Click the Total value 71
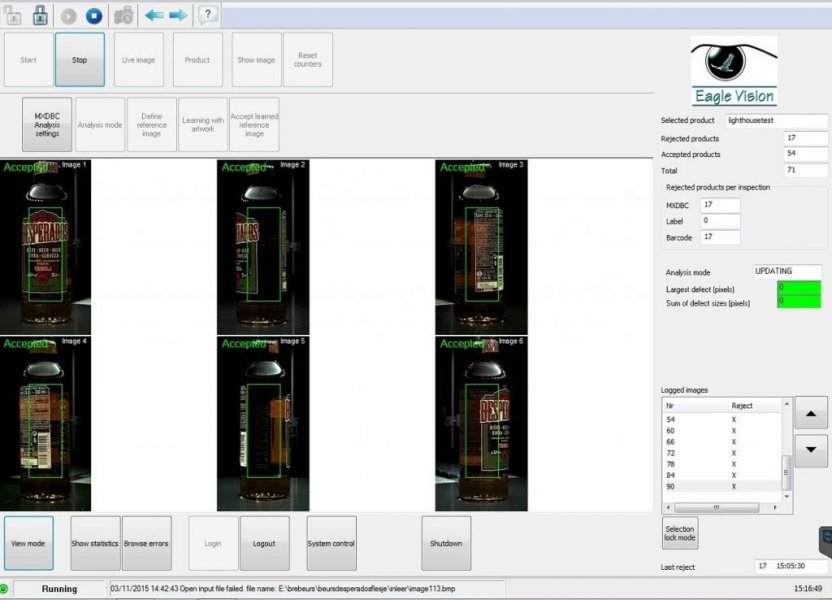The image size is (832, 600). (805, 170)
